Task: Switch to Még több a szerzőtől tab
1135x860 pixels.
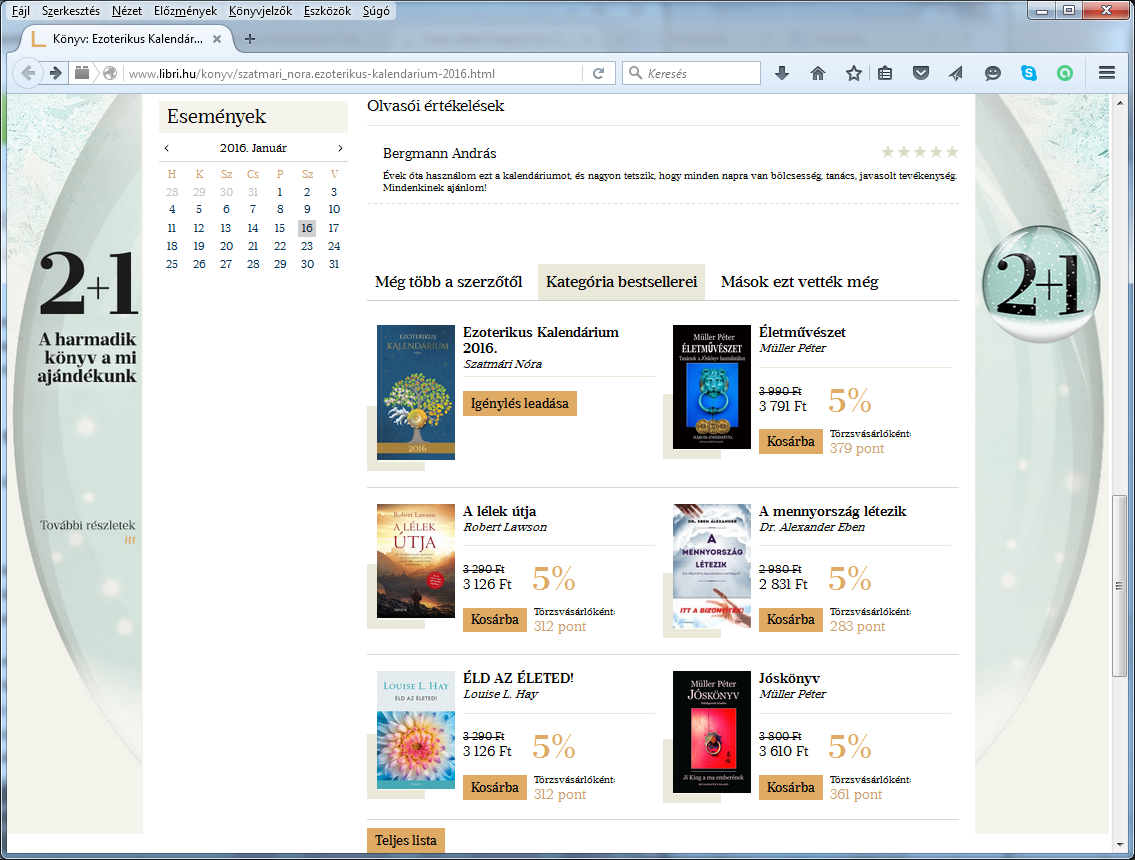Action: click(x=449, y=282)
